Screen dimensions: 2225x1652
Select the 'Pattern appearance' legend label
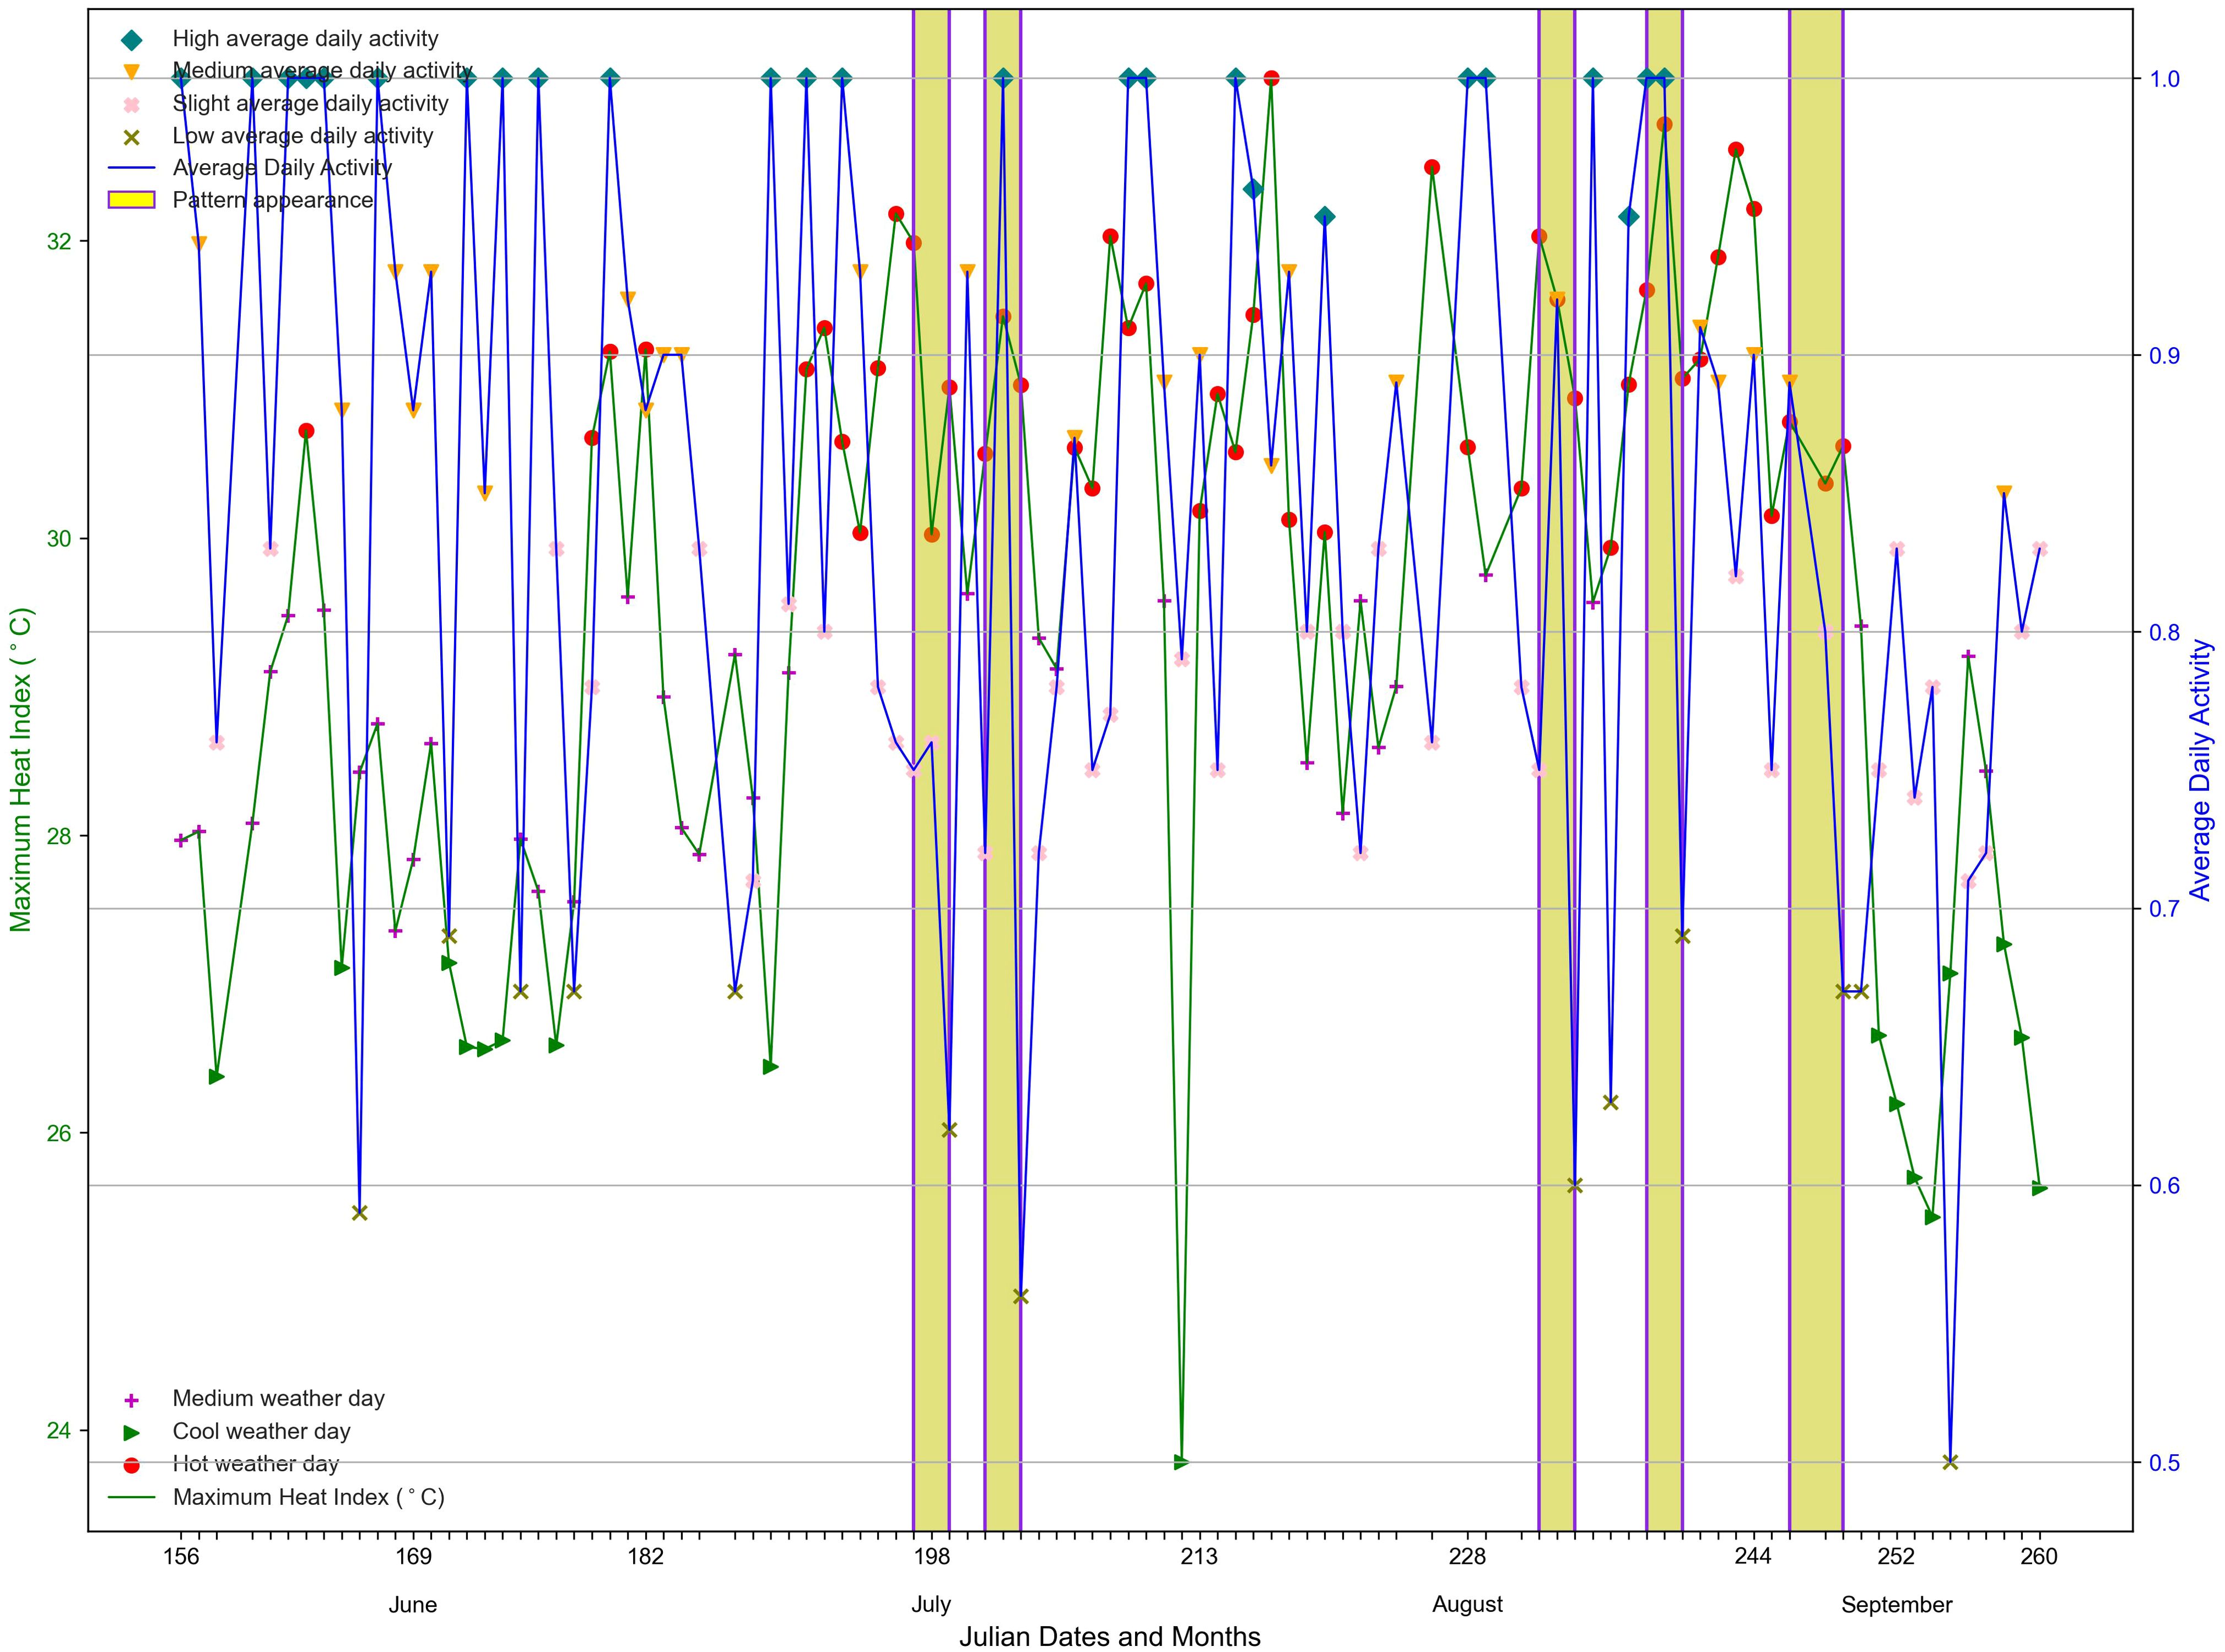click(x=273, y=200)
